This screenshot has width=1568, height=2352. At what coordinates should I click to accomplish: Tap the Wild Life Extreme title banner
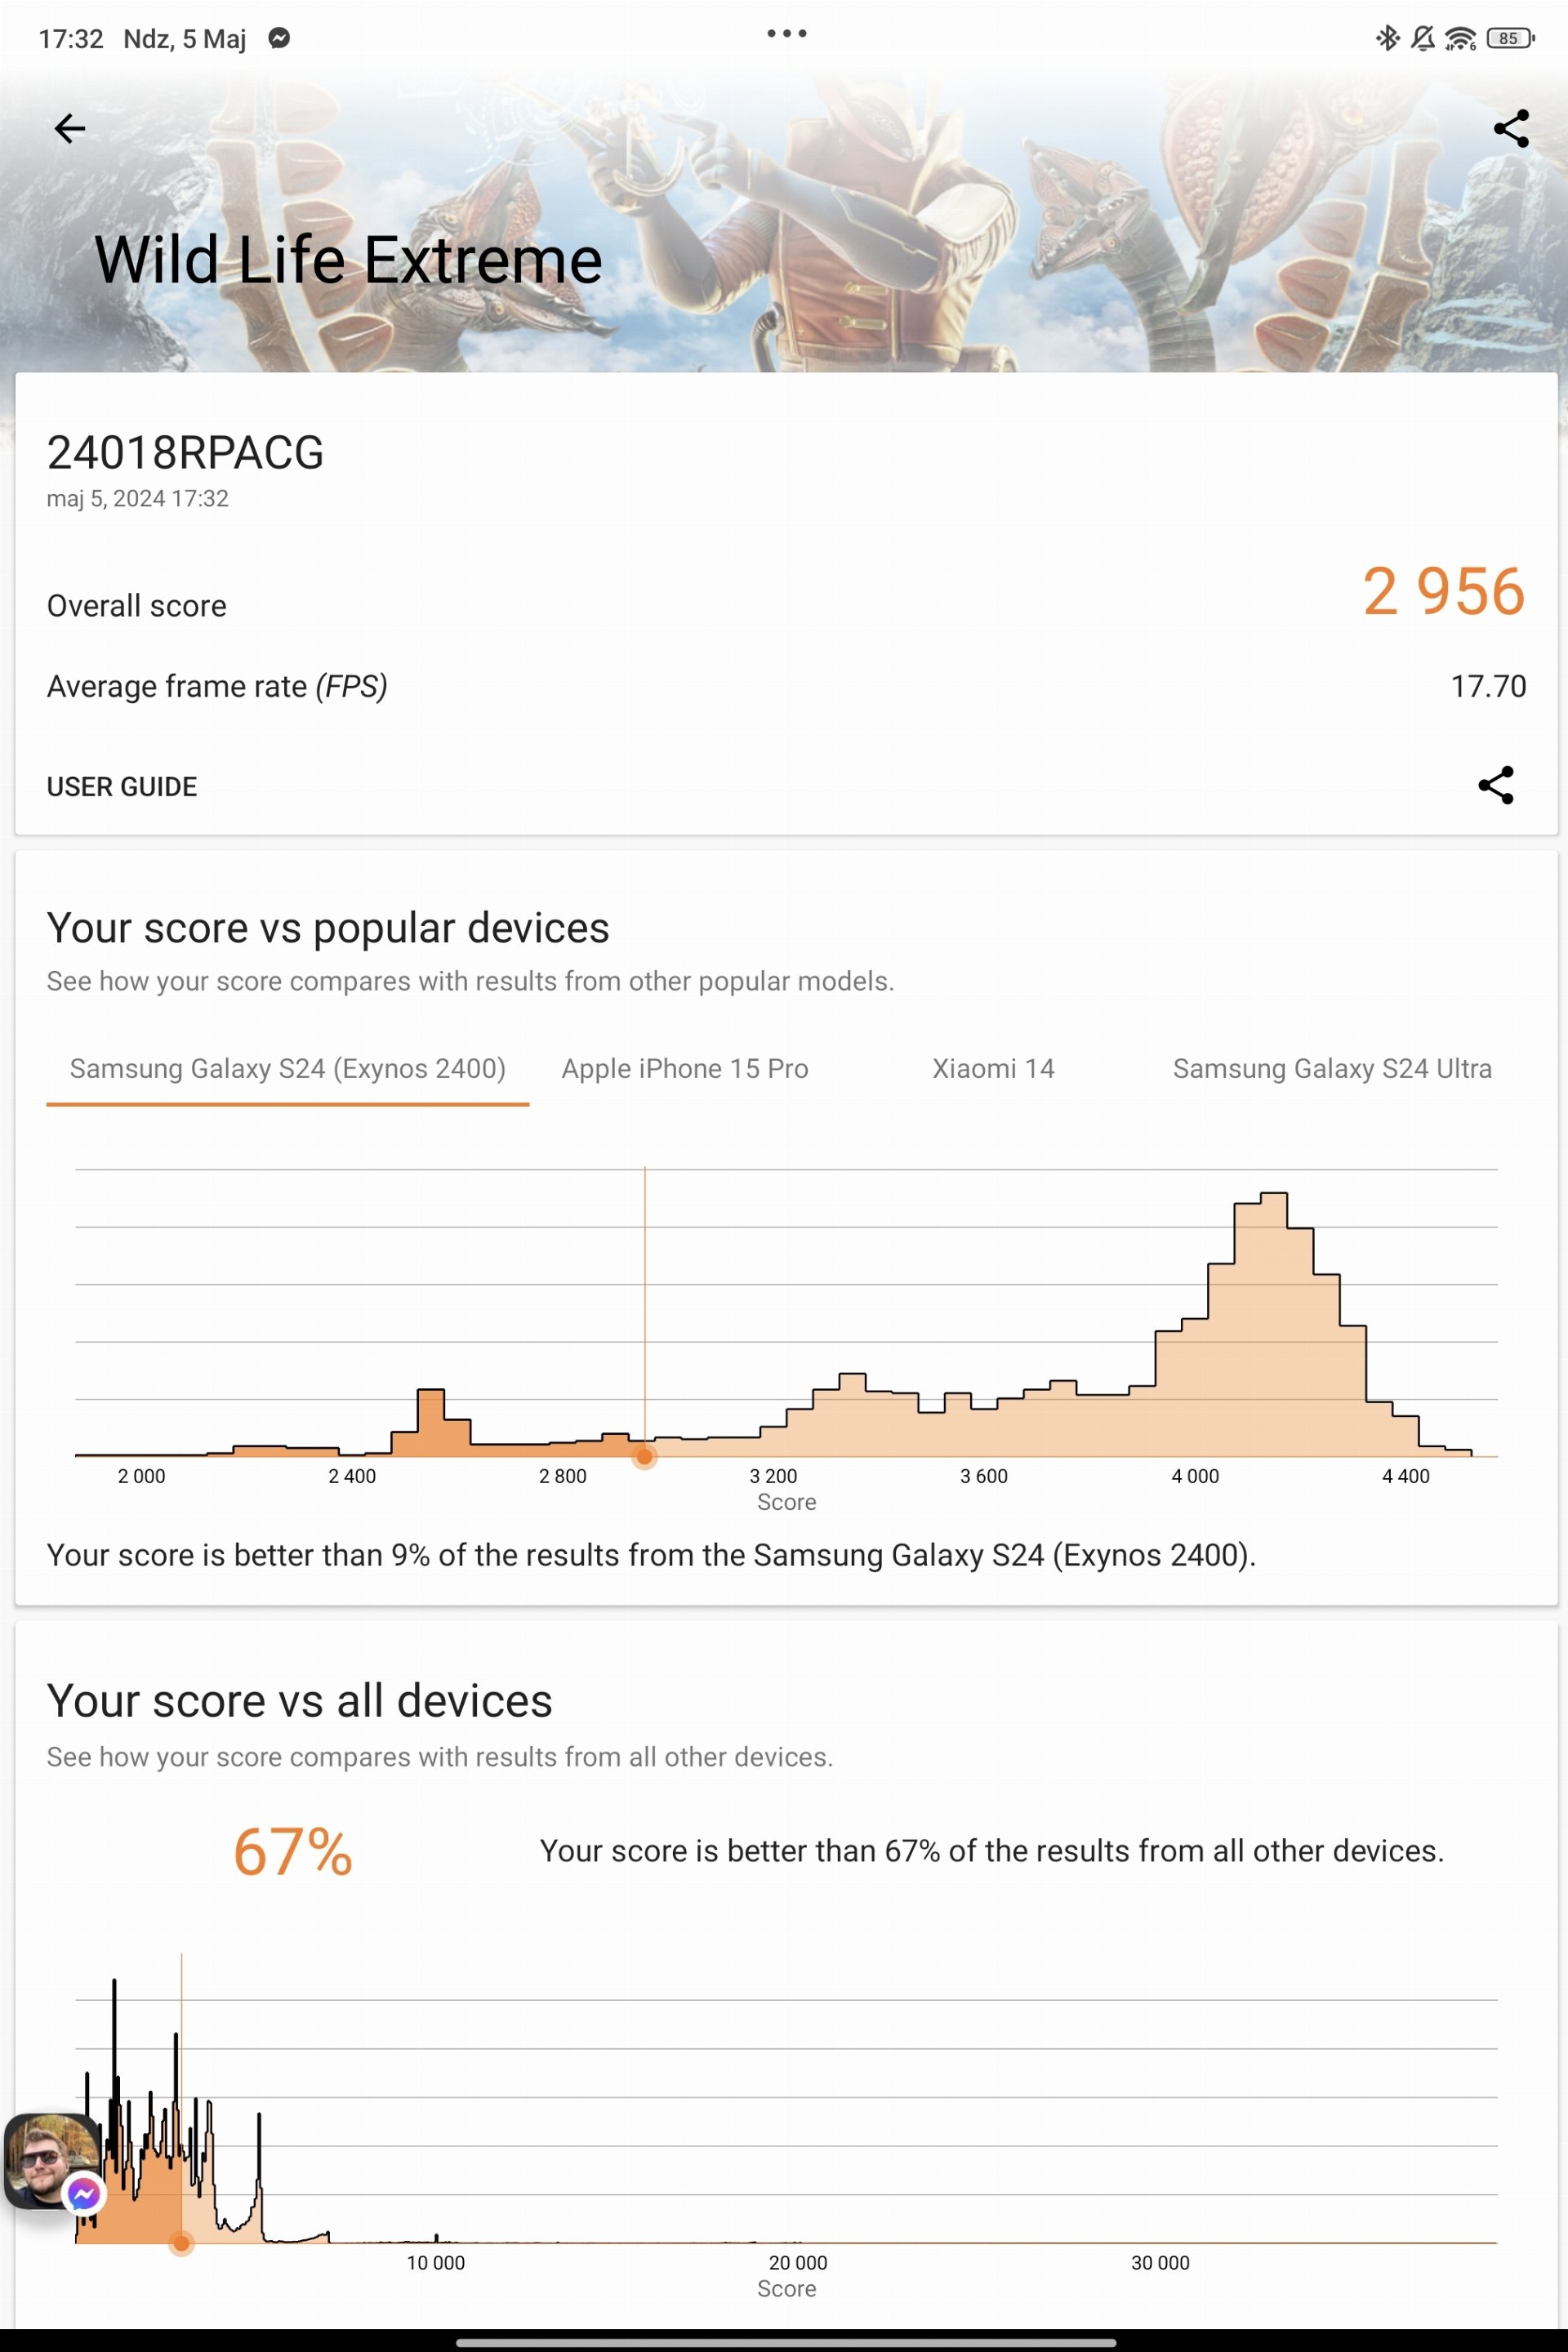348,260
